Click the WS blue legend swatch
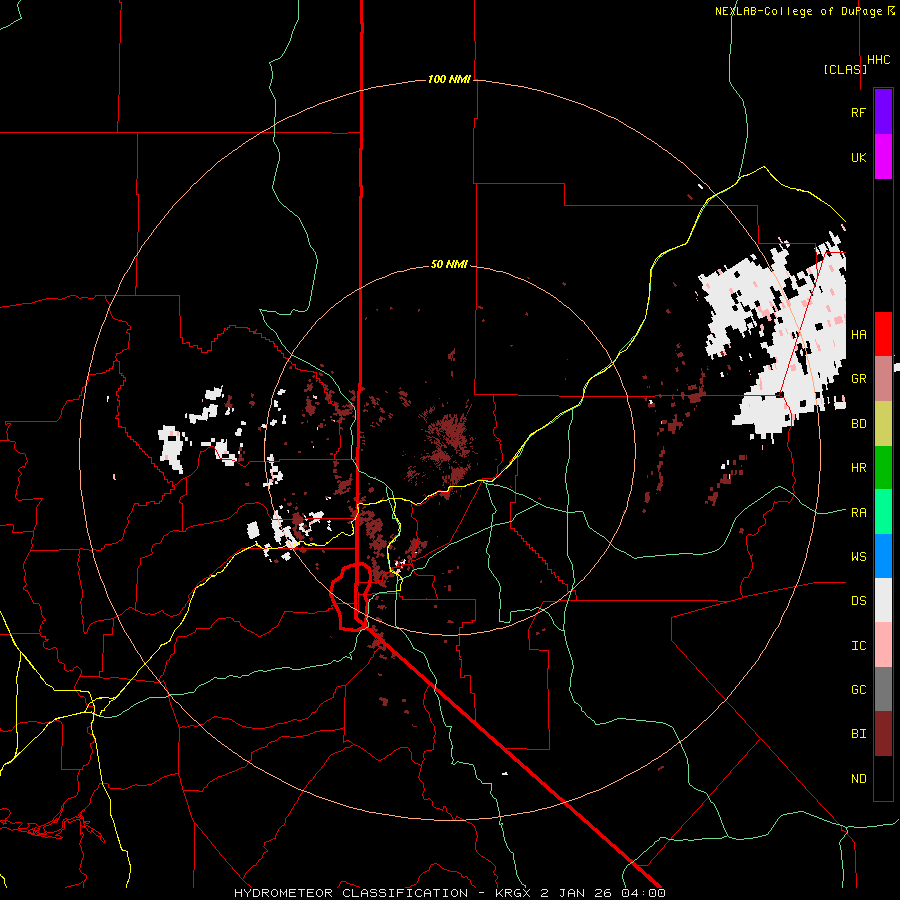 click(883, 556)
